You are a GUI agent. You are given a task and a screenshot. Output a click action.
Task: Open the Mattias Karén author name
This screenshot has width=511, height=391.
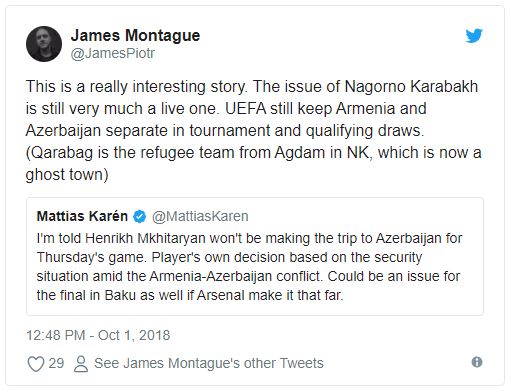[82, 216]
